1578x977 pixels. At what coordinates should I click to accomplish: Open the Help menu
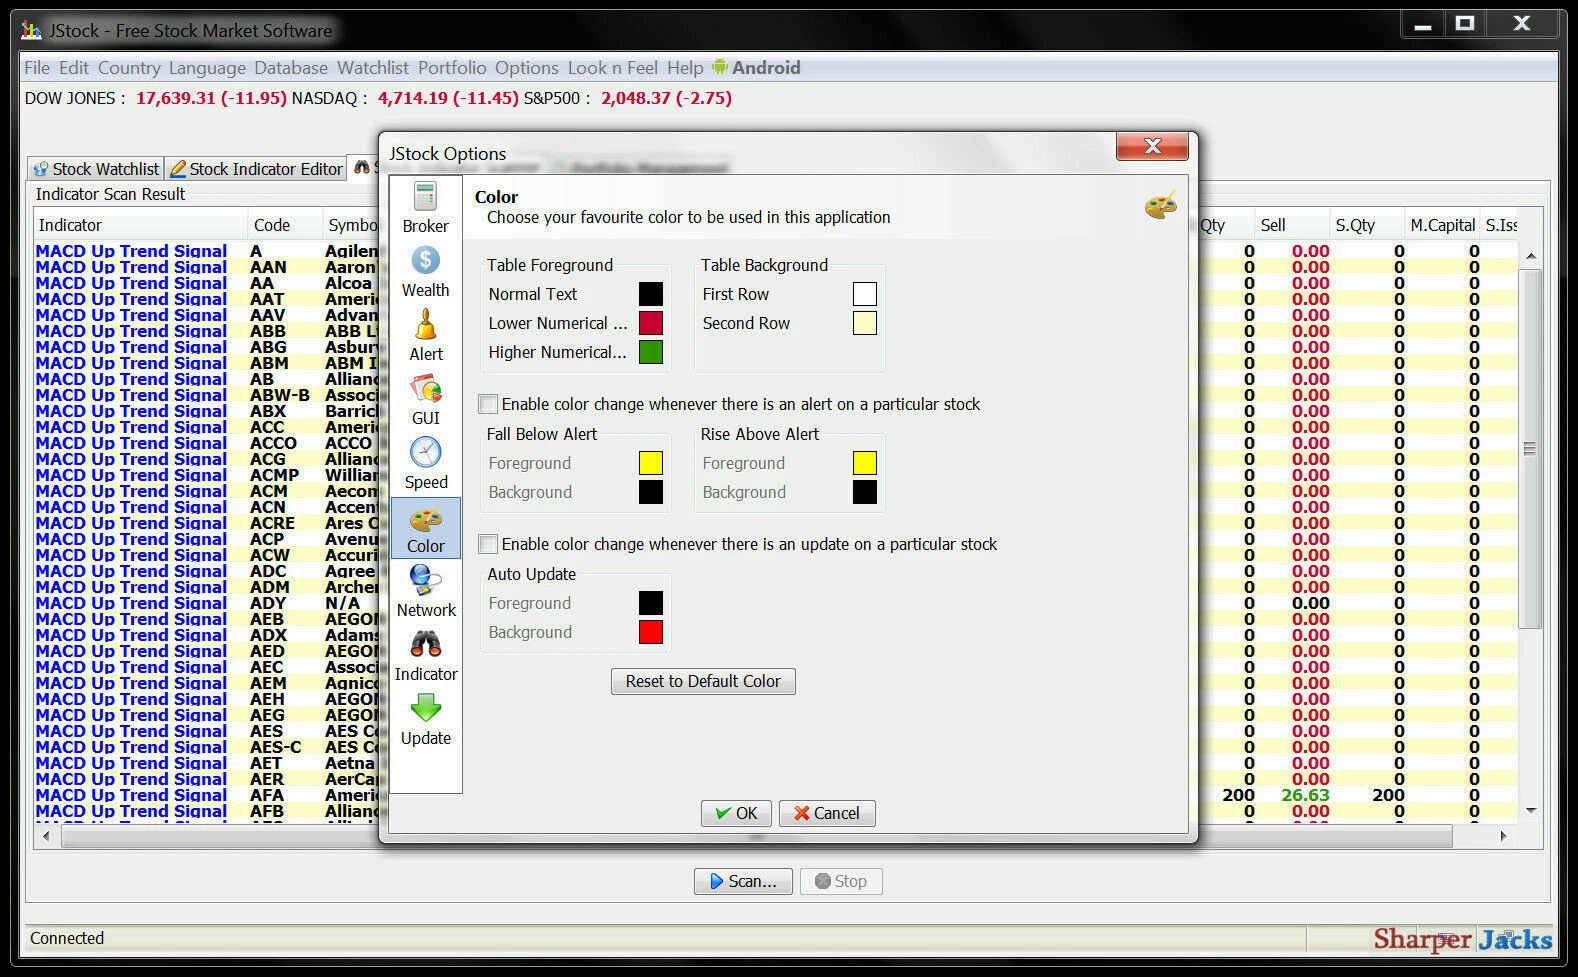(685, 68)
